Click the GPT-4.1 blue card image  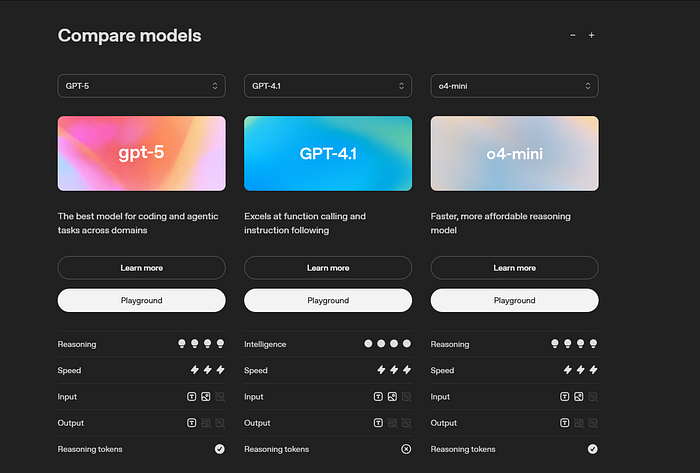pyautogui.click(x=328, y=154)
